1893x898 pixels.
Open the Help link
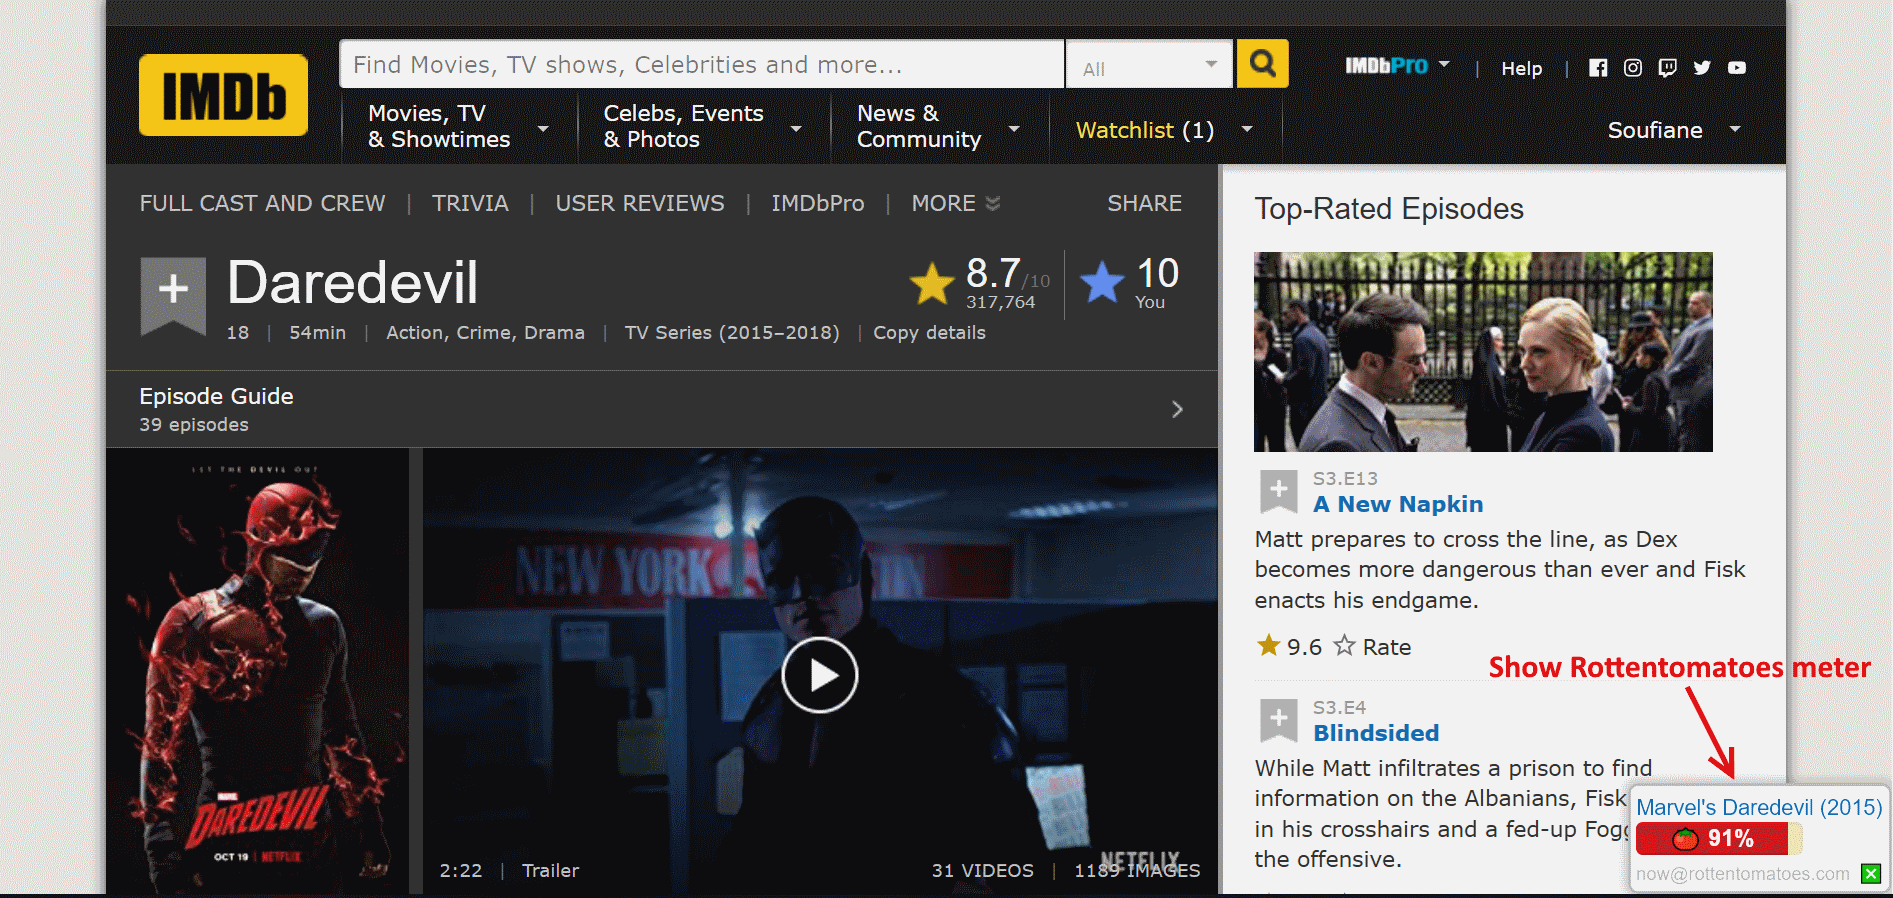[1521, 69]
